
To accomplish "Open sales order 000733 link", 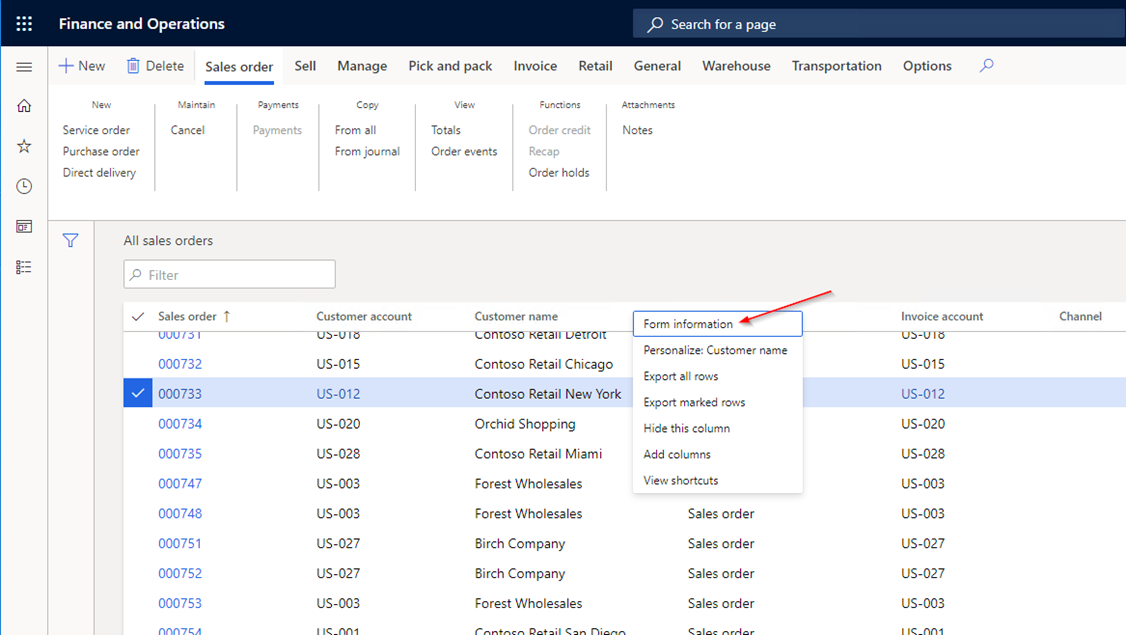I will [x=180, y=394].
